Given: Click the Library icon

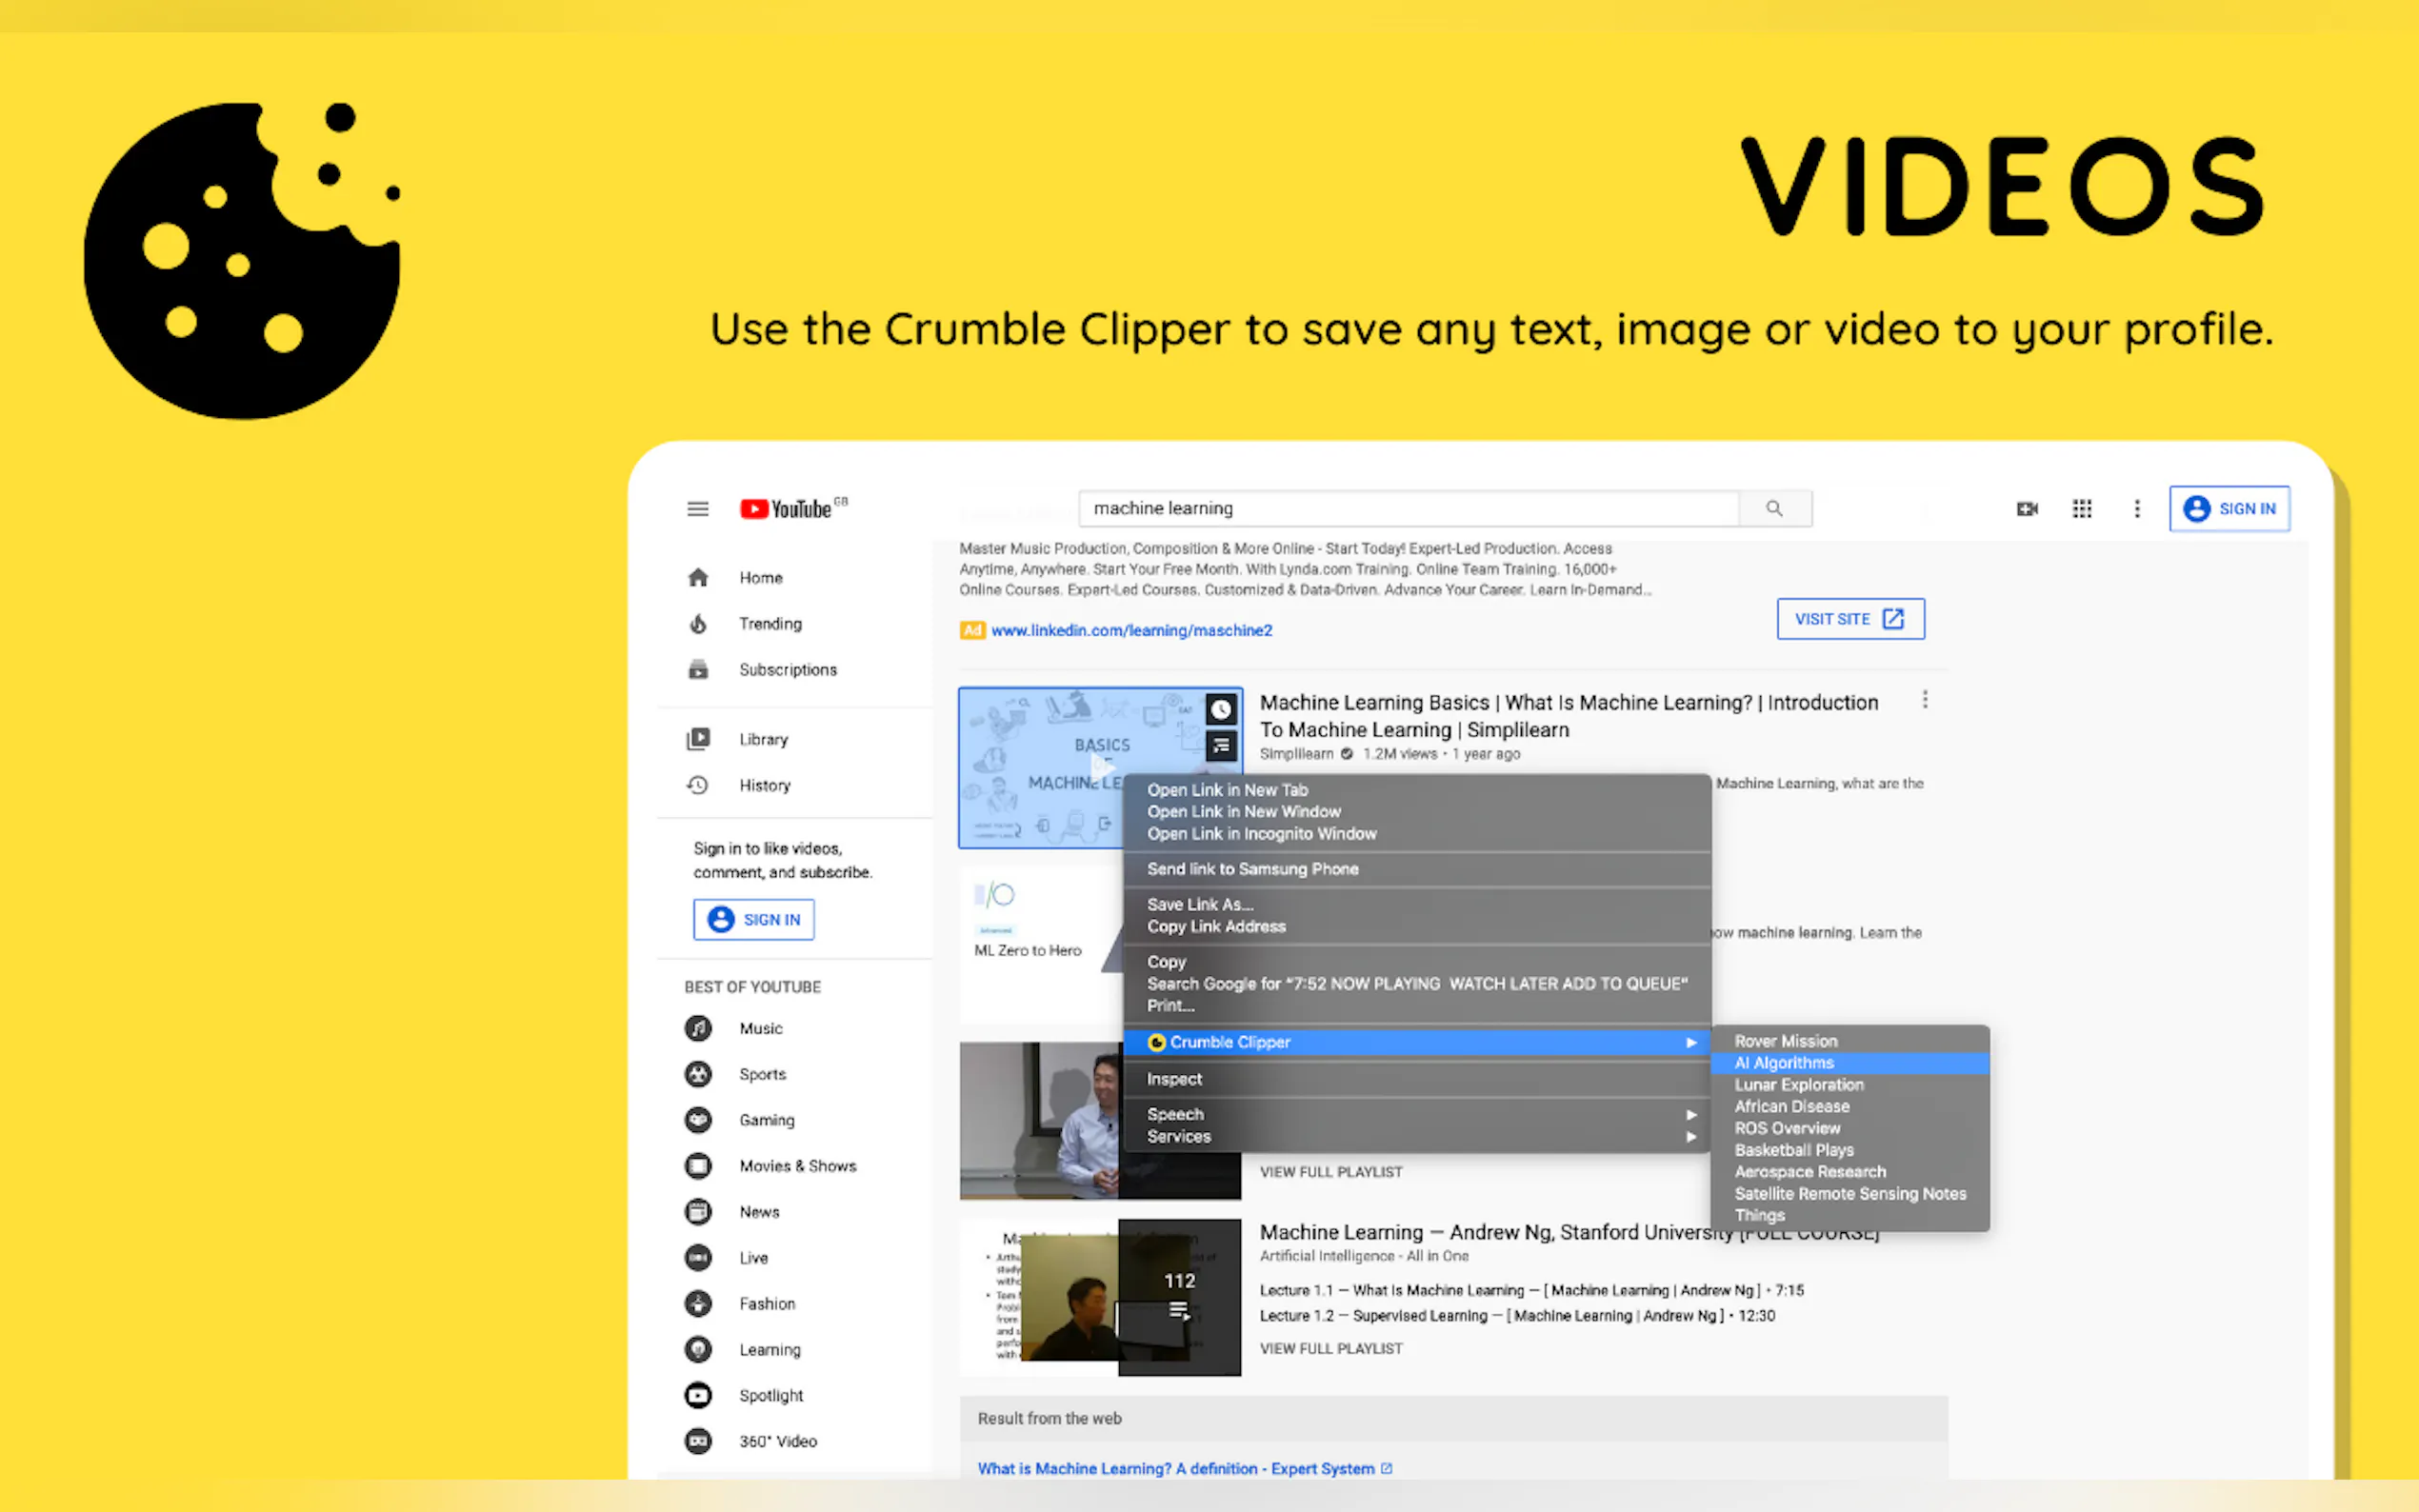Looking at the screenshot, I should tap(698, 739).
